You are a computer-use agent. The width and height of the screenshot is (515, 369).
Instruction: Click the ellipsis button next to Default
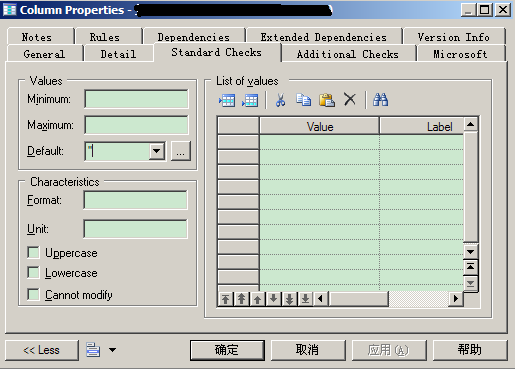click(181, 151)
